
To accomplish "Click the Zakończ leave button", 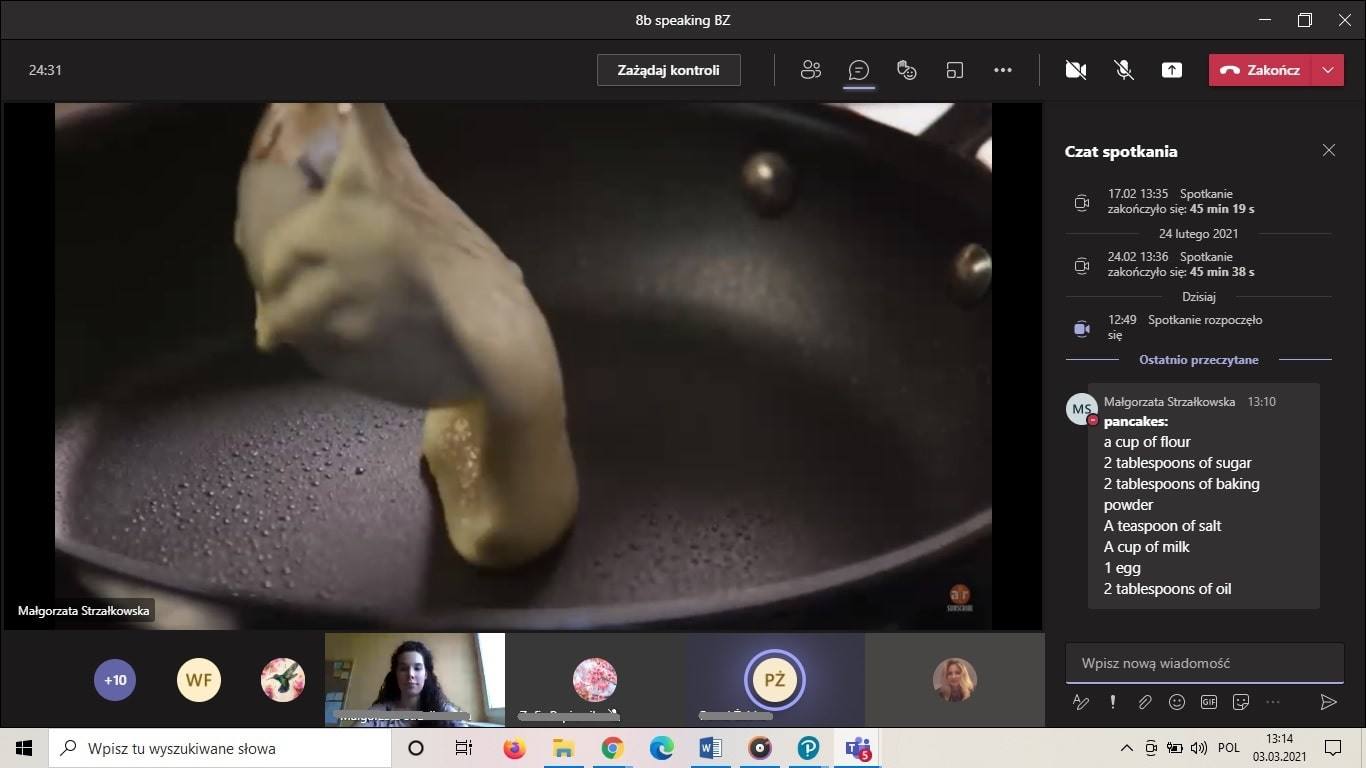I will (x=1260, y=70).
